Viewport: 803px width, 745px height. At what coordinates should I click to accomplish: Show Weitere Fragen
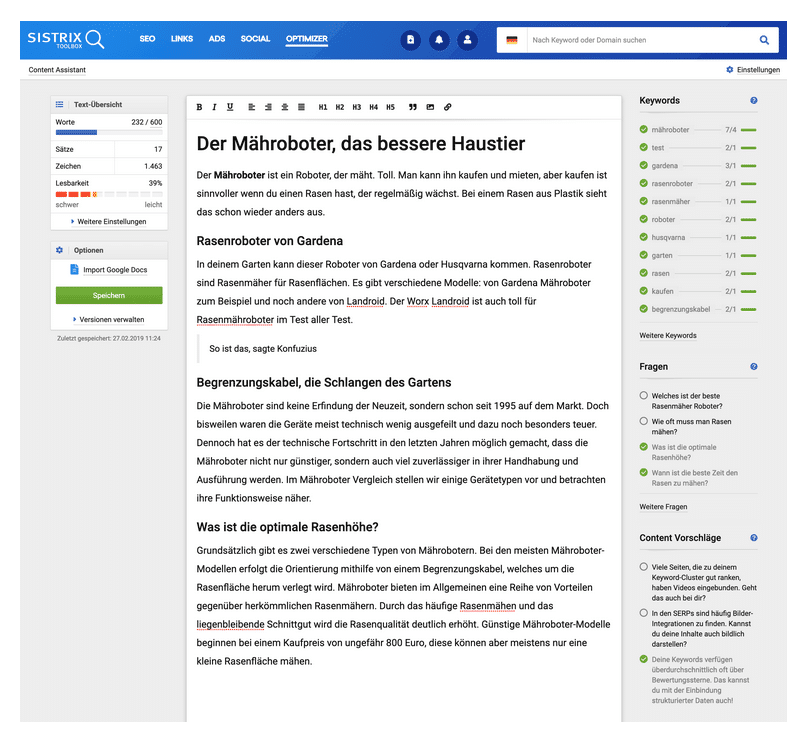coord(663,506)
